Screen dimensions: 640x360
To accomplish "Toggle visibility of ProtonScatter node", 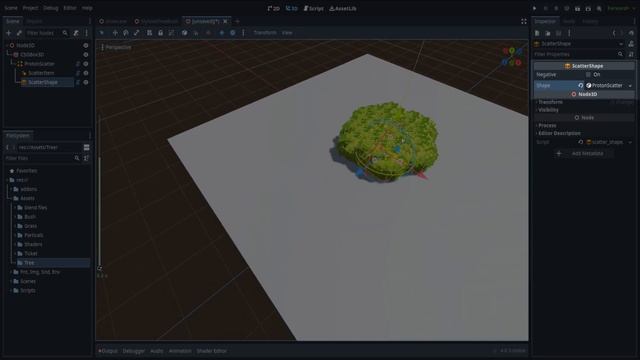I will click(x=86, y=64).
